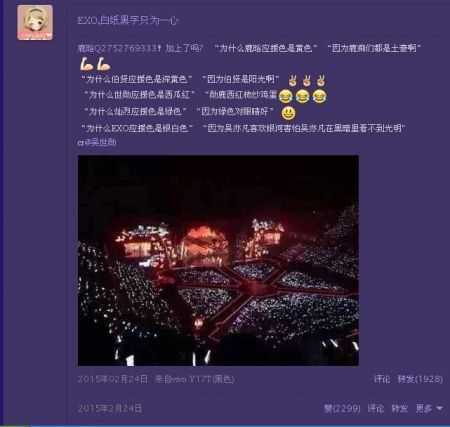This screenshot has height=427, width=450.
Task: Open the 2015年02月24日 timestamp under the photo
Action: [112, 379]
